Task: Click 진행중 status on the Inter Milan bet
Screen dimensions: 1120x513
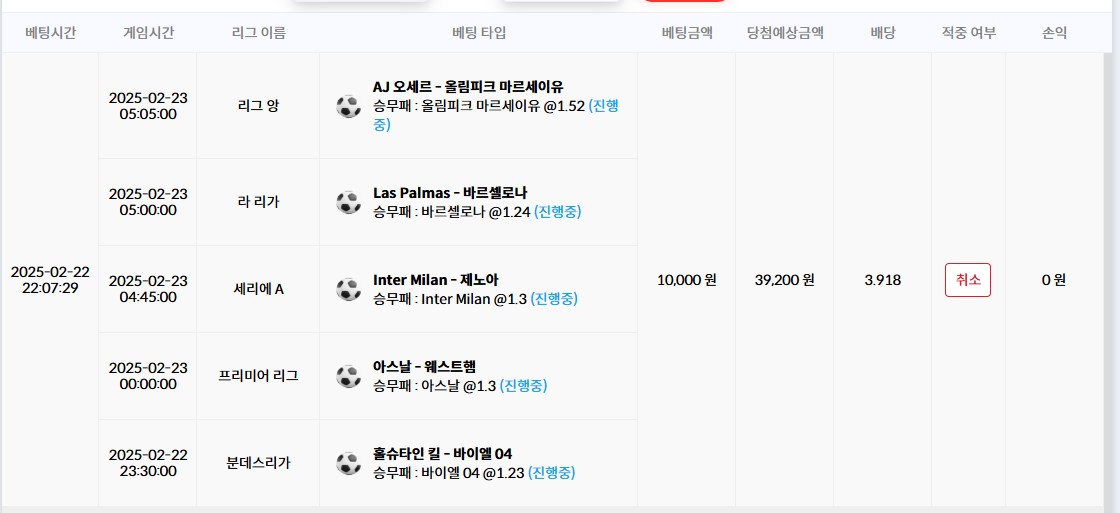Action: [553, 299]
